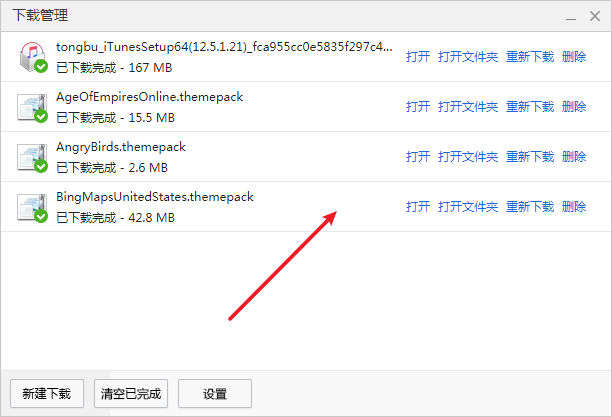The image size is (612, 417).
Task: Open the BingMapsUnitedStates.themepack file
Action: coord(418,207)
